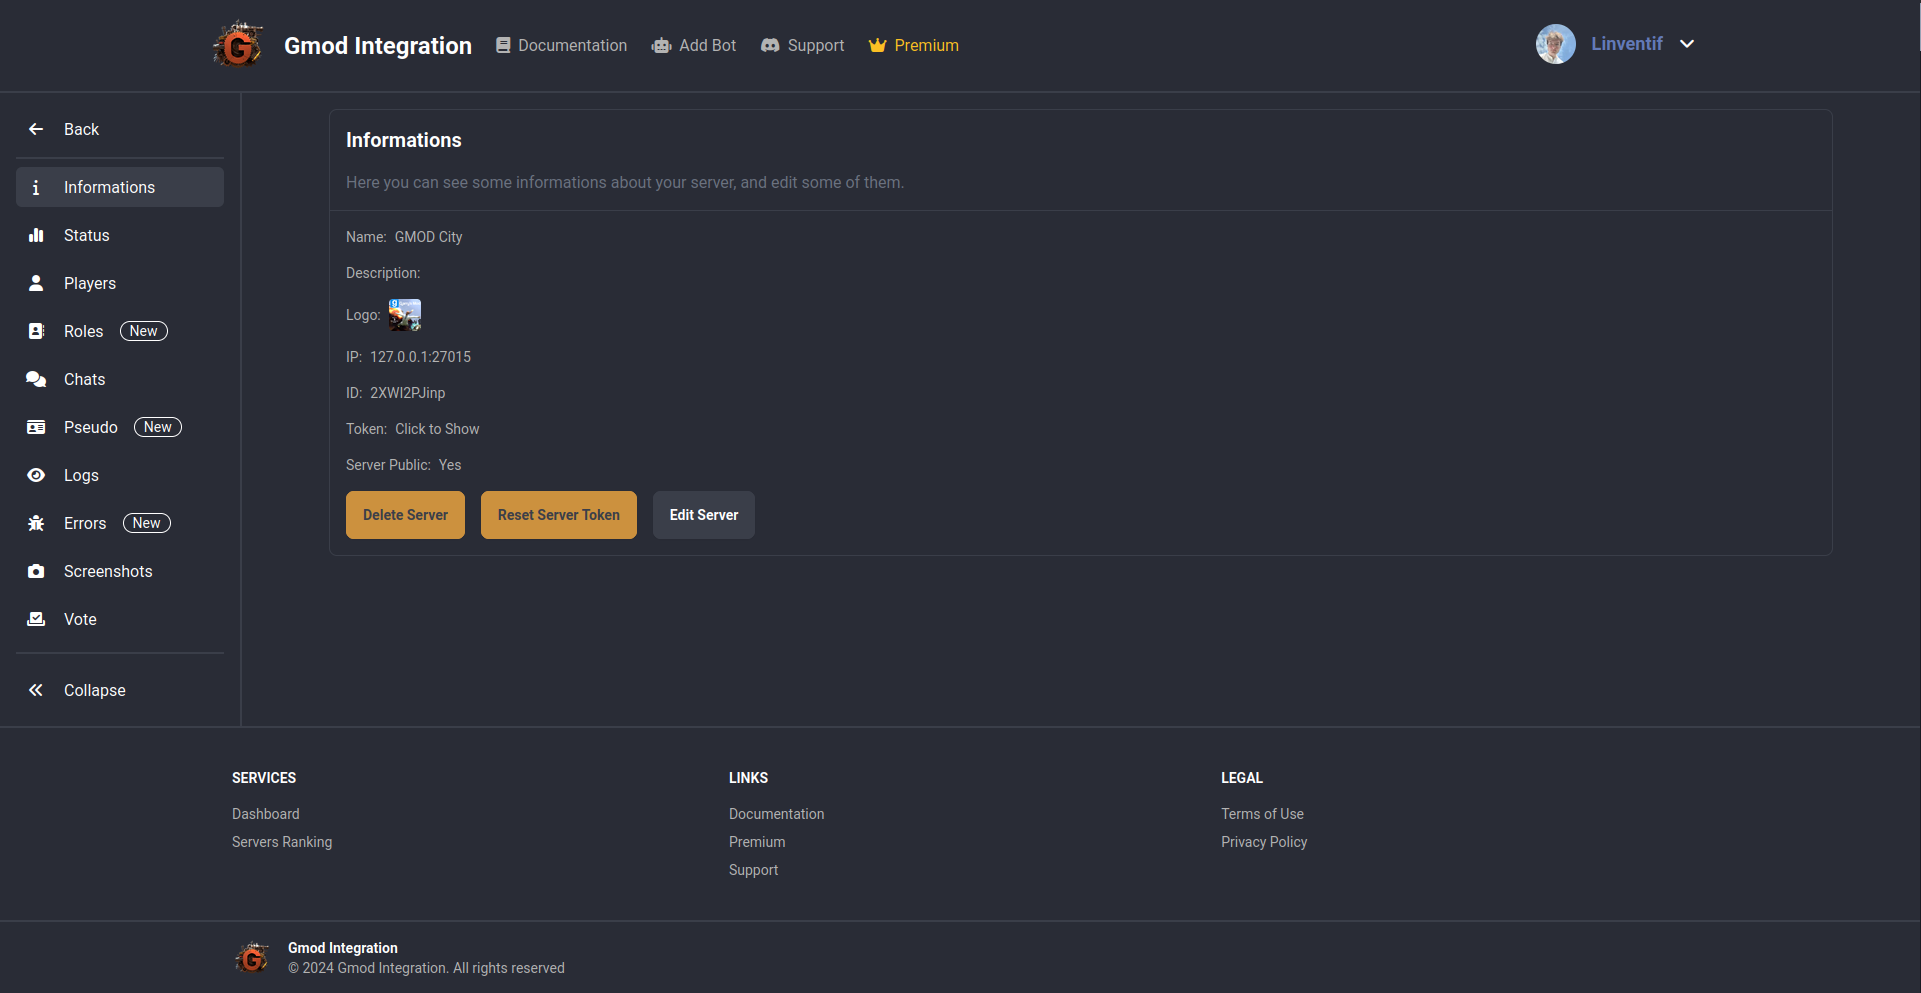The width and height of the screenshot is (1921, 993).
Task: Click the Logs eye icon
Action: coord(36,475)
